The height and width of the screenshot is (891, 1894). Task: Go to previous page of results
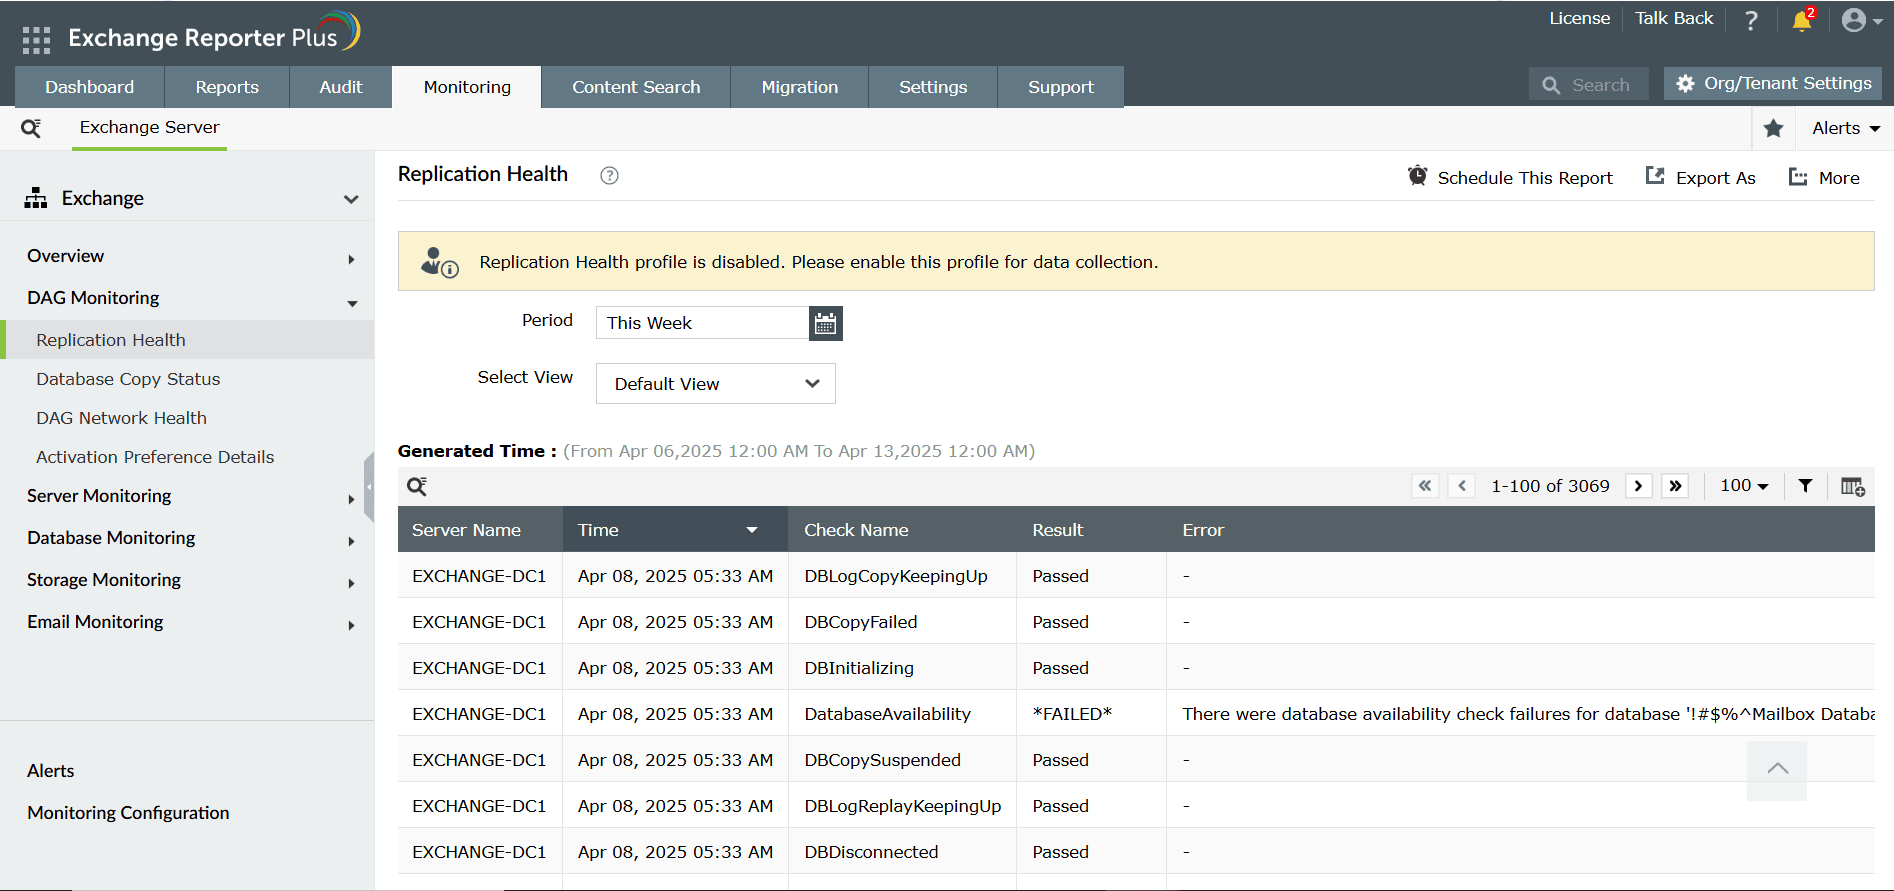[x=1462, y=486]
